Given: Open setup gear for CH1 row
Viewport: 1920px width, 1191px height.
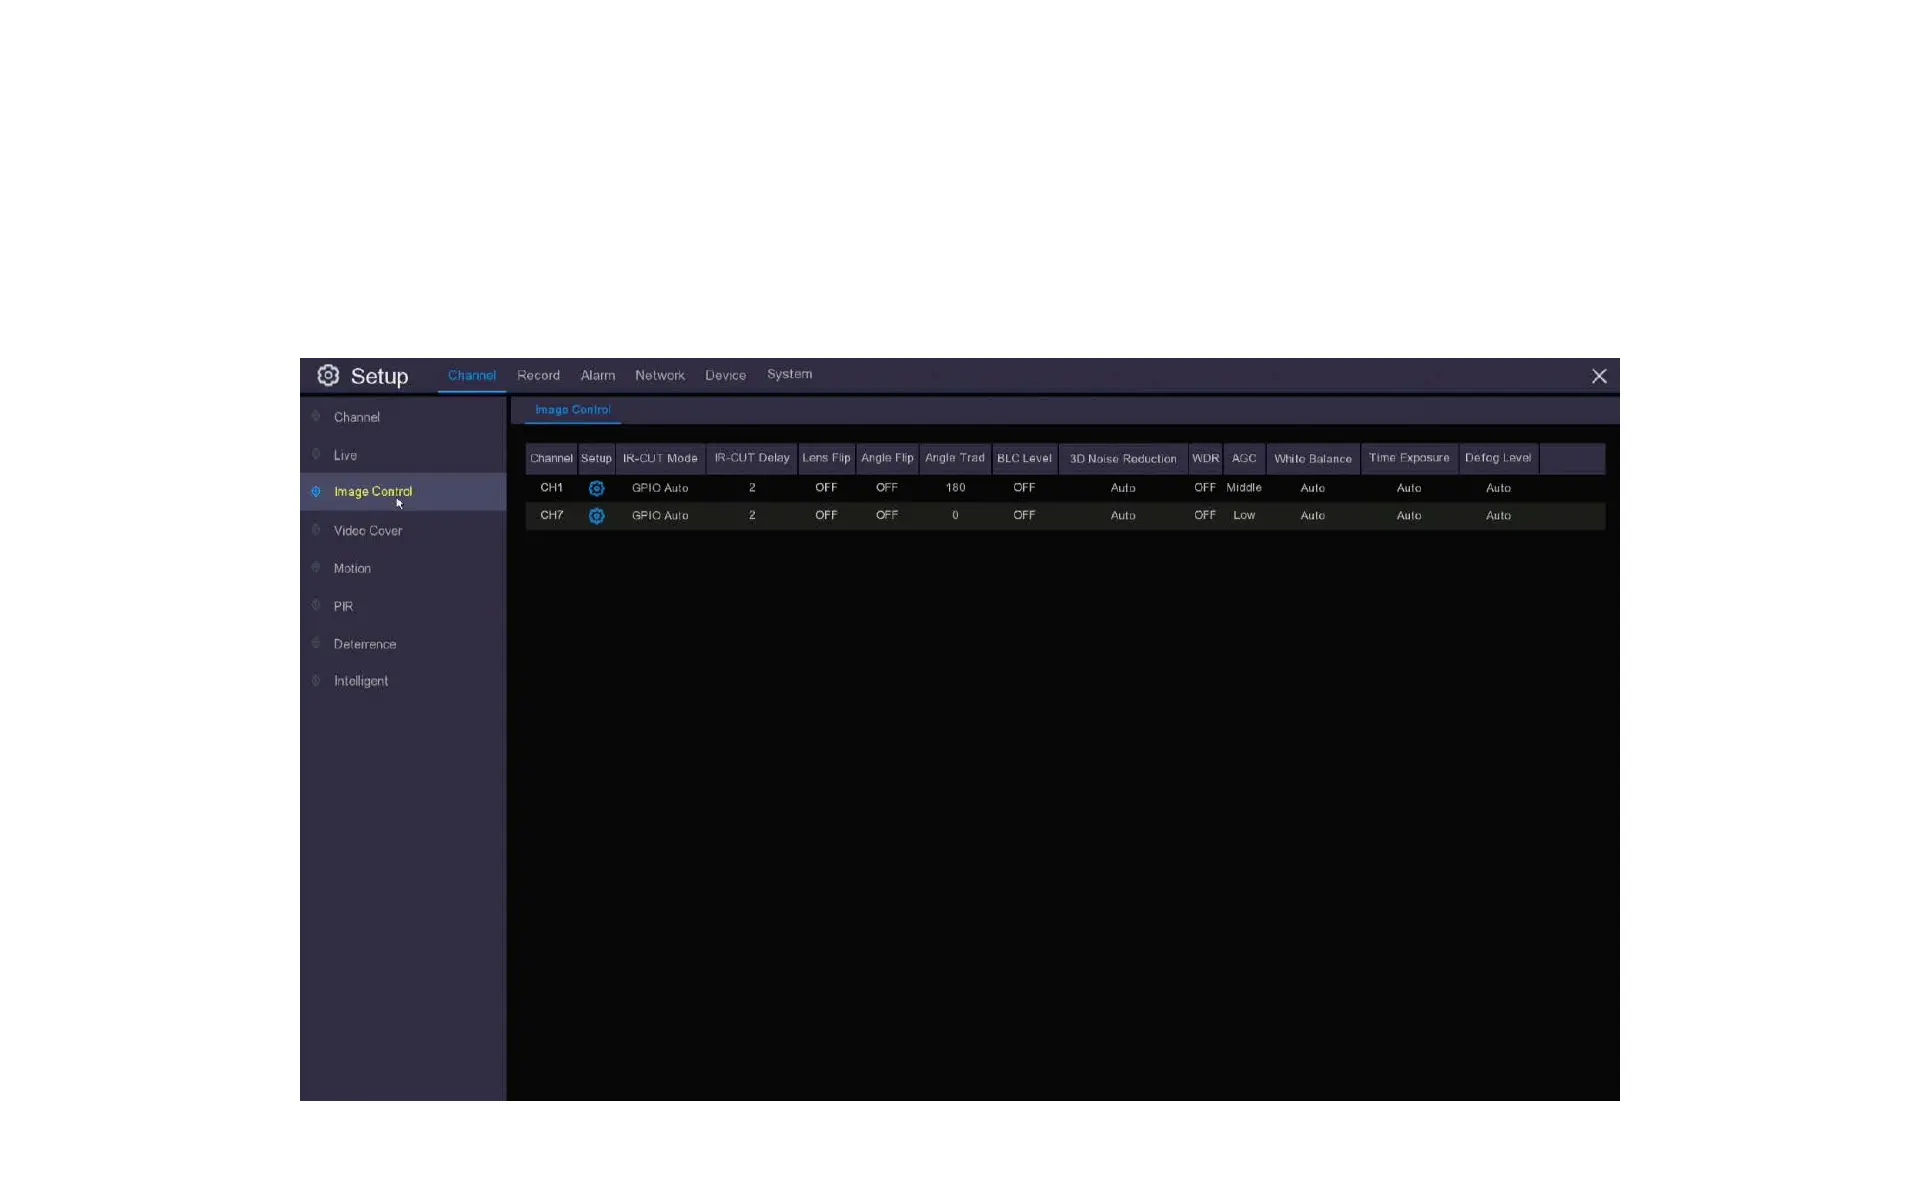Looking at the screenshot, I should click(596, 488).
